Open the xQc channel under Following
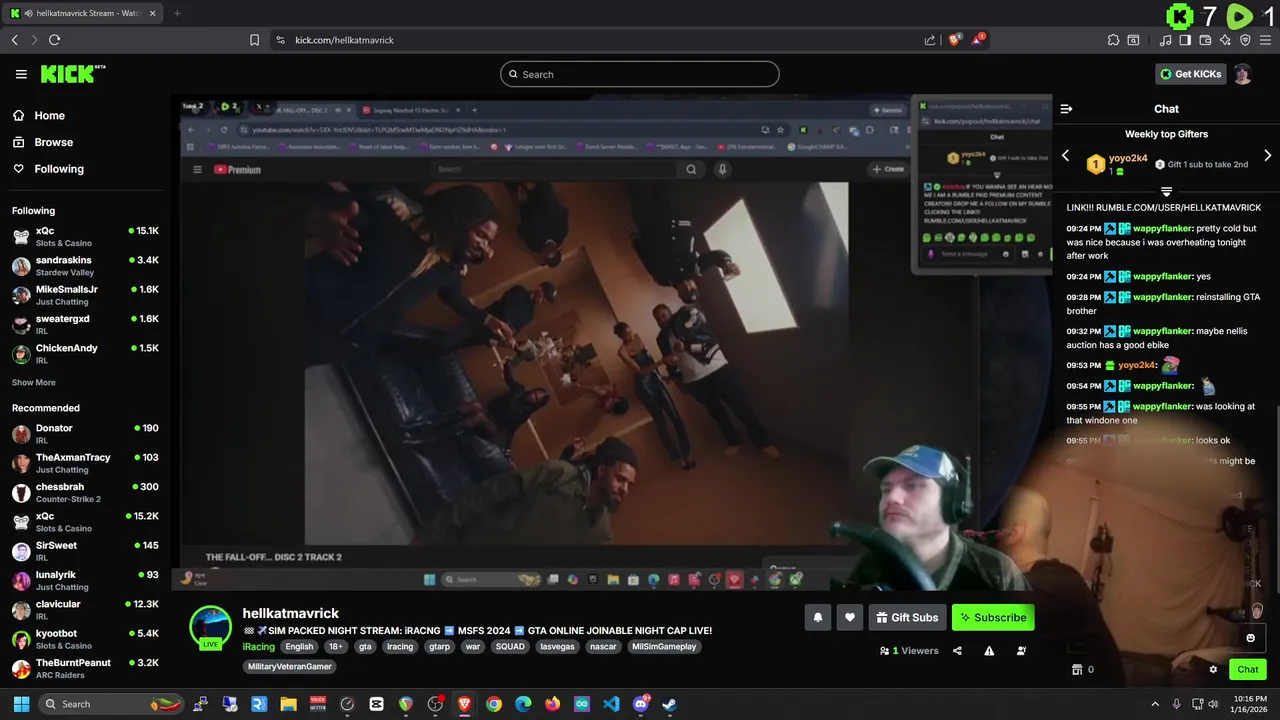 [x=85, y=236]
